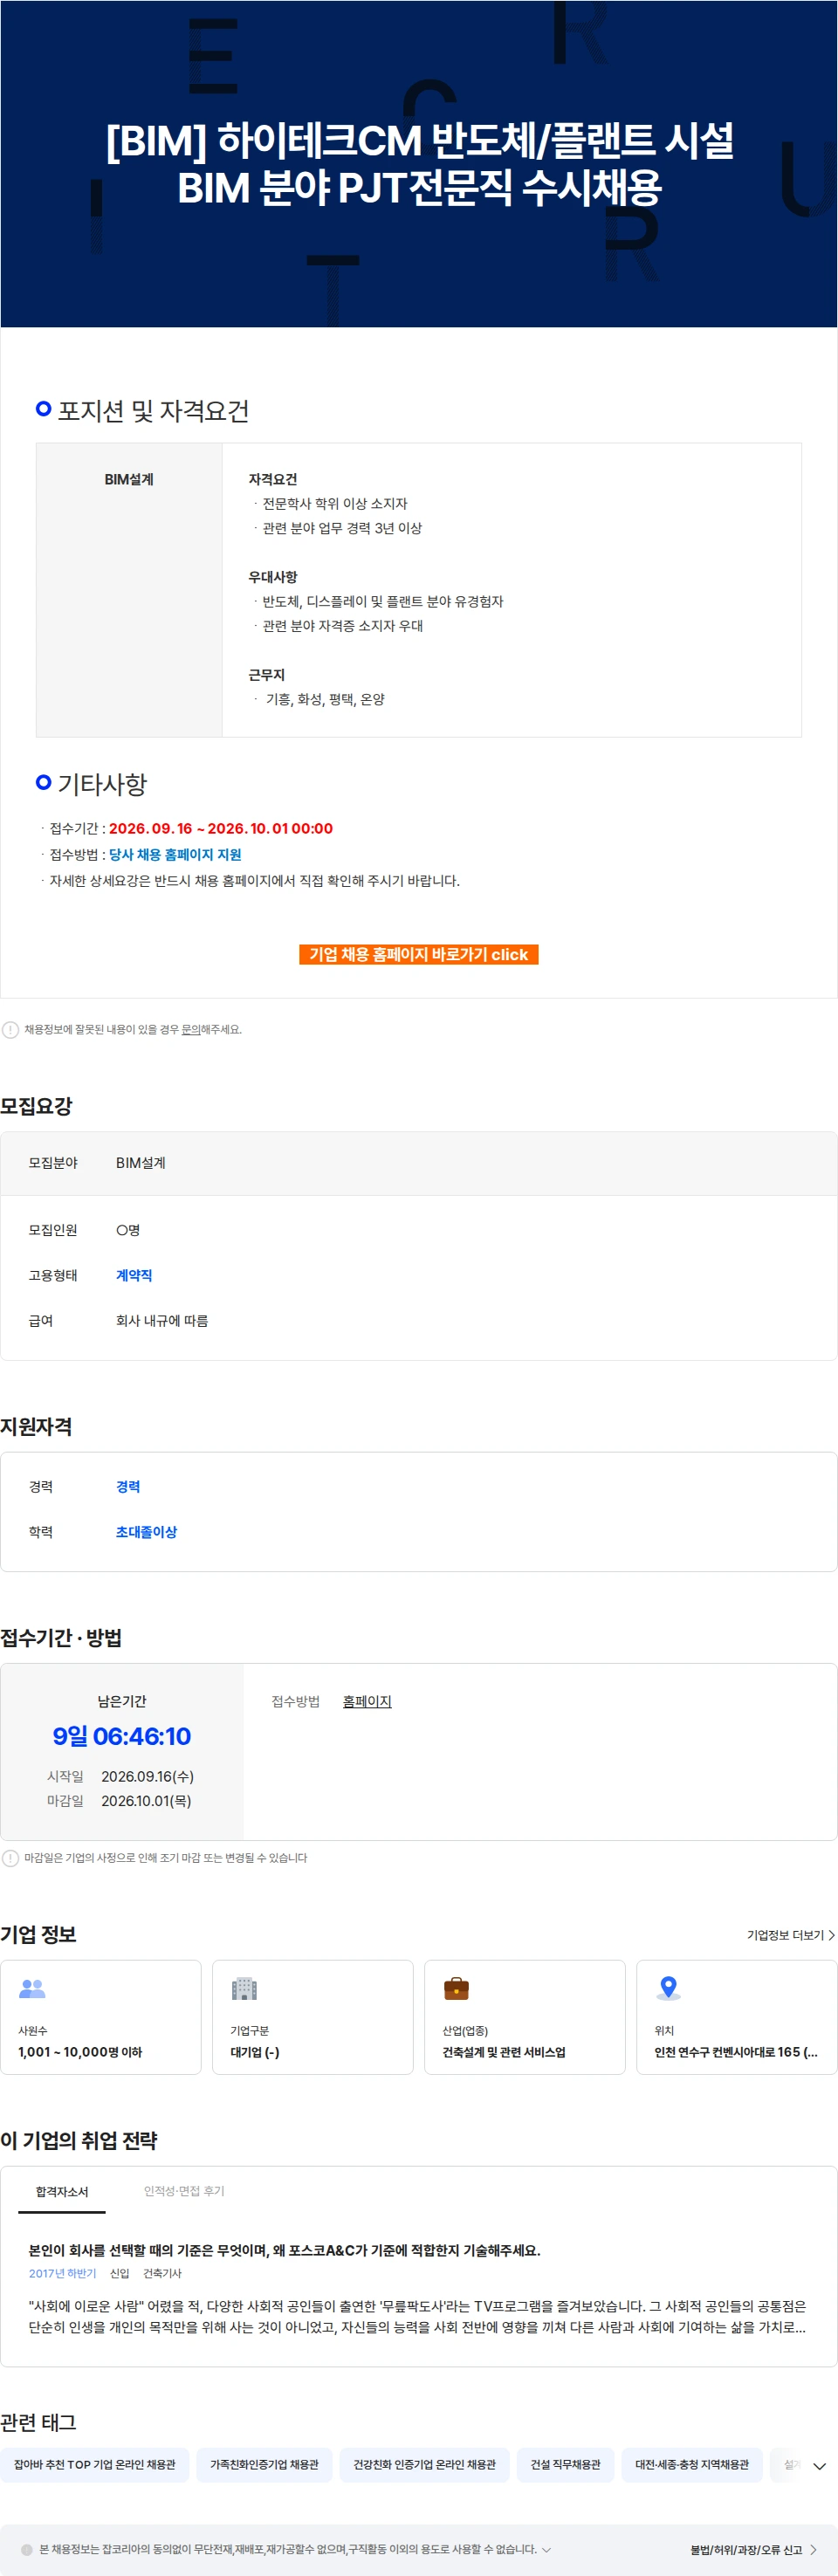Click the 당사 채용 홈페이지 지원 text
The width and height of the screenshot is (838, 2576).
[175, 854]
